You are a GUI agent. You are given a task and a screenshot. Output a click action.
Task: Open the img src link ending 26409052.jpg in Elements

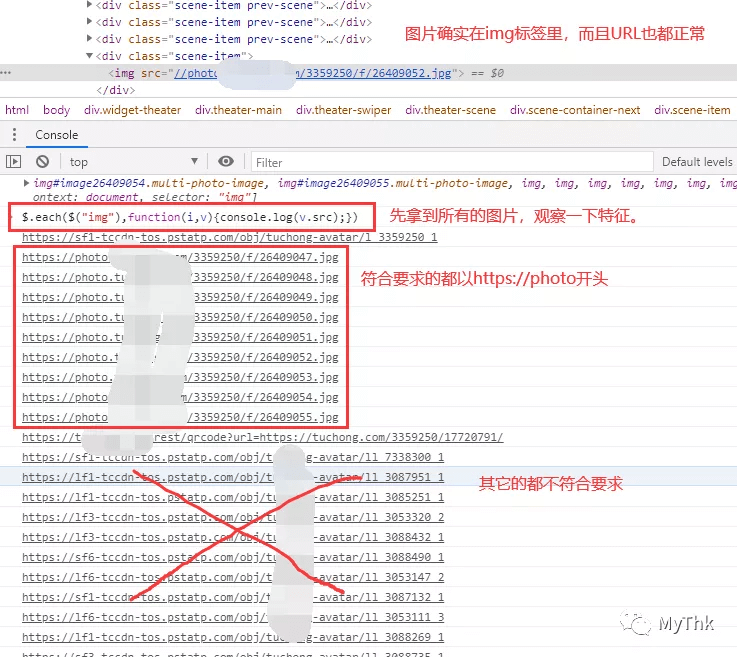[313, 73]
